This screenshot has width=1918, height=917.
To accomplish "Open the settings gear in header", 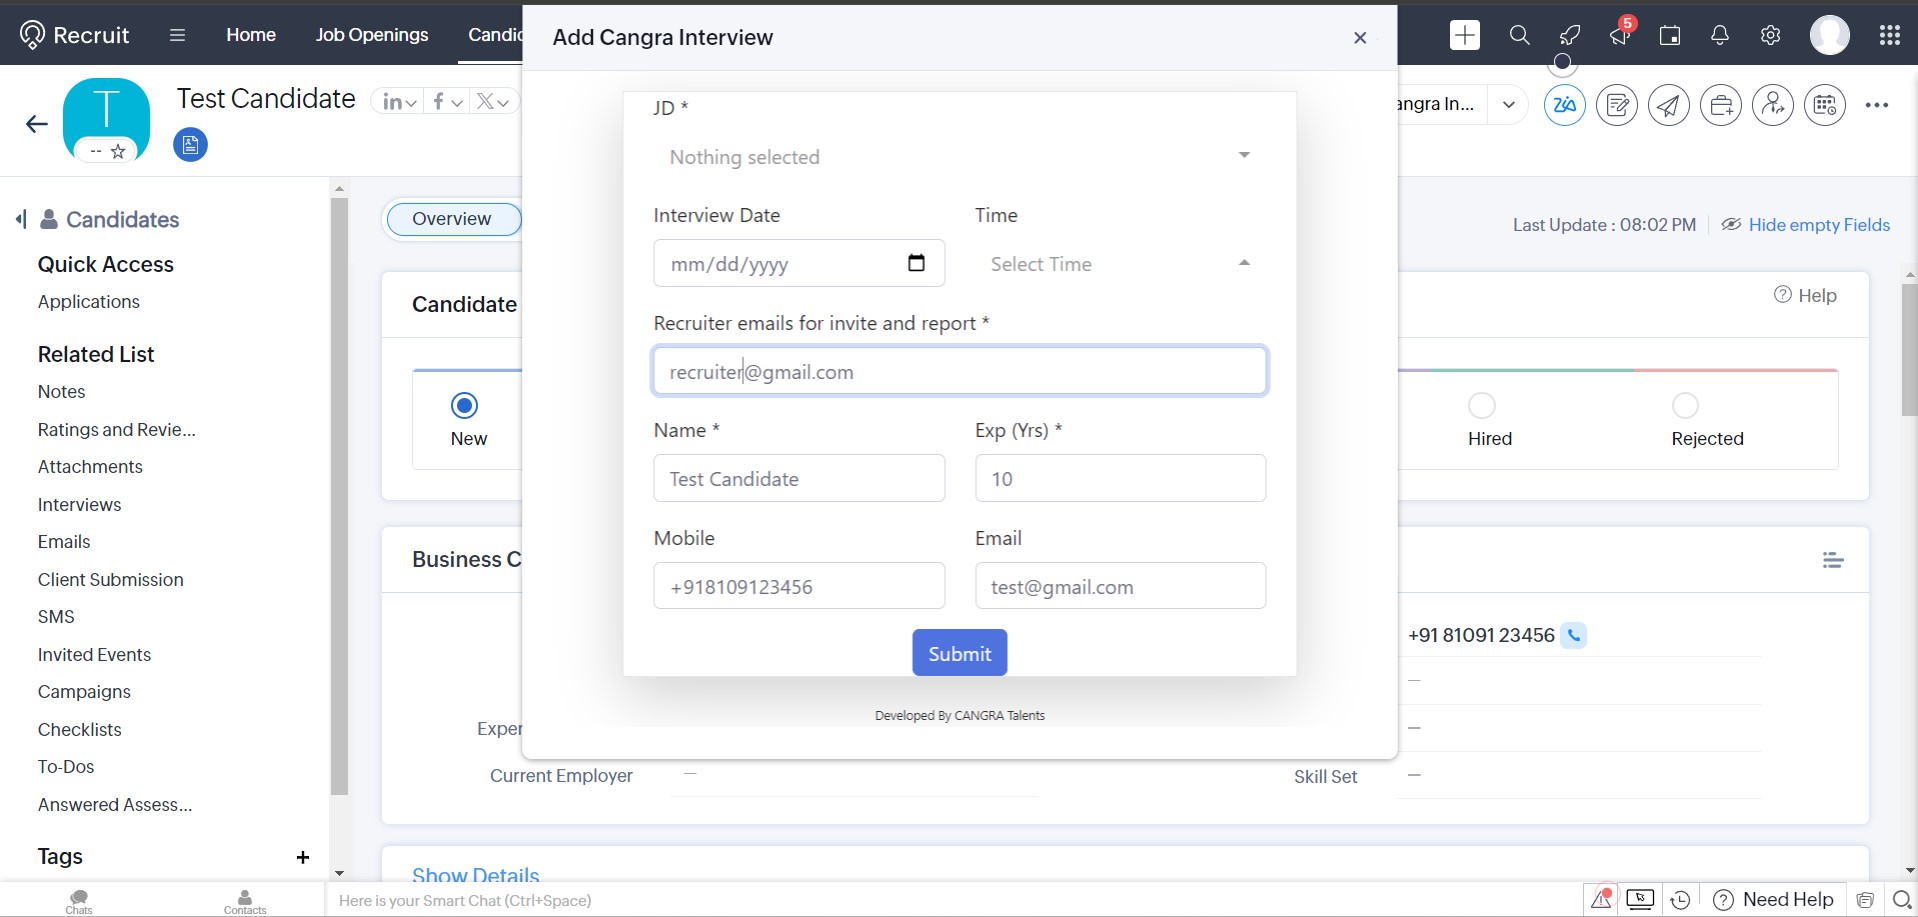I will coord(1770,35).
